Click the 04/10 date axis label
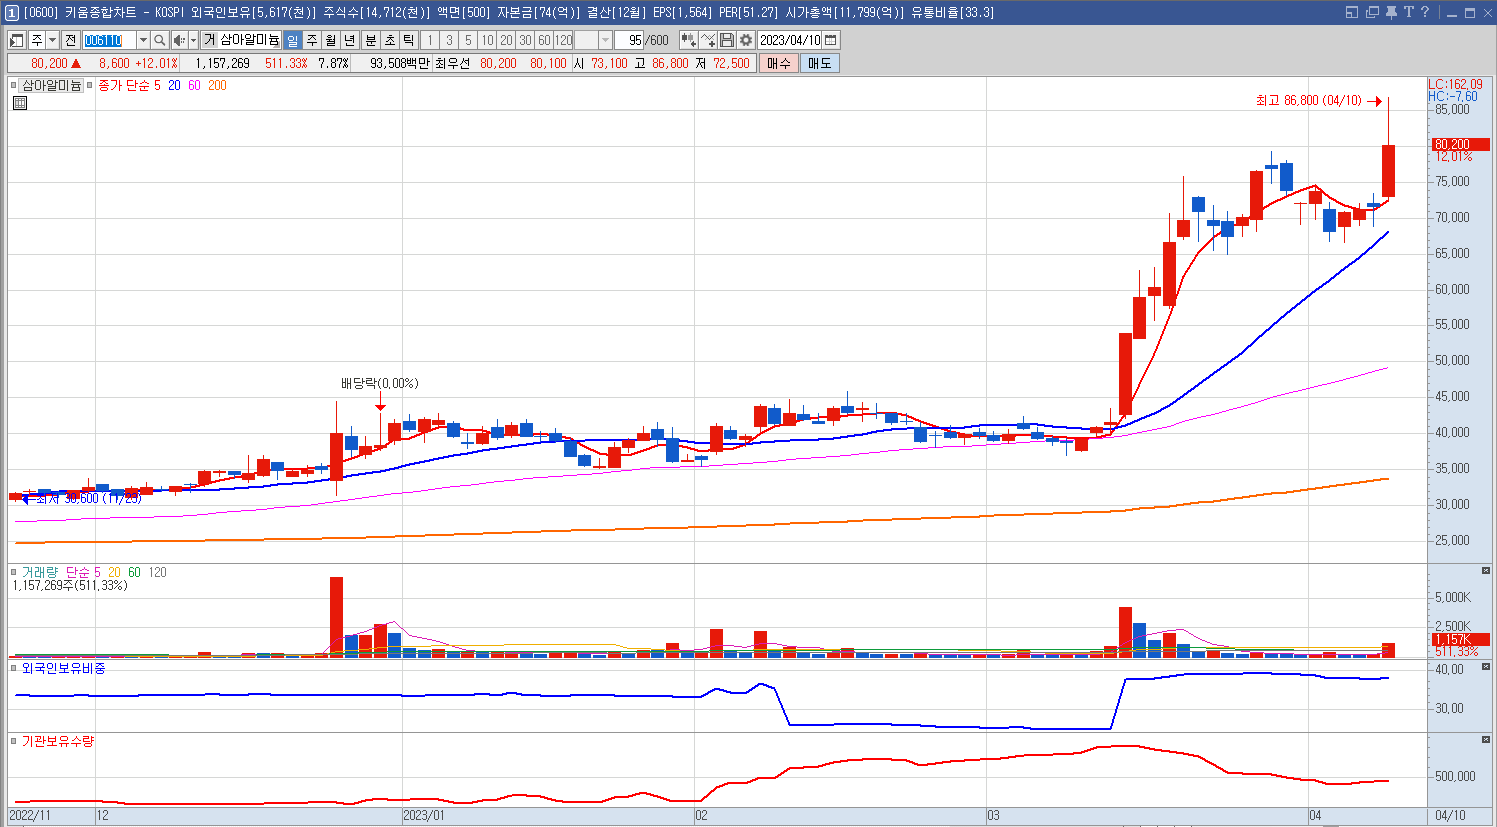Viewport: 1497px width, 827px height. [x=1450, y=816]
